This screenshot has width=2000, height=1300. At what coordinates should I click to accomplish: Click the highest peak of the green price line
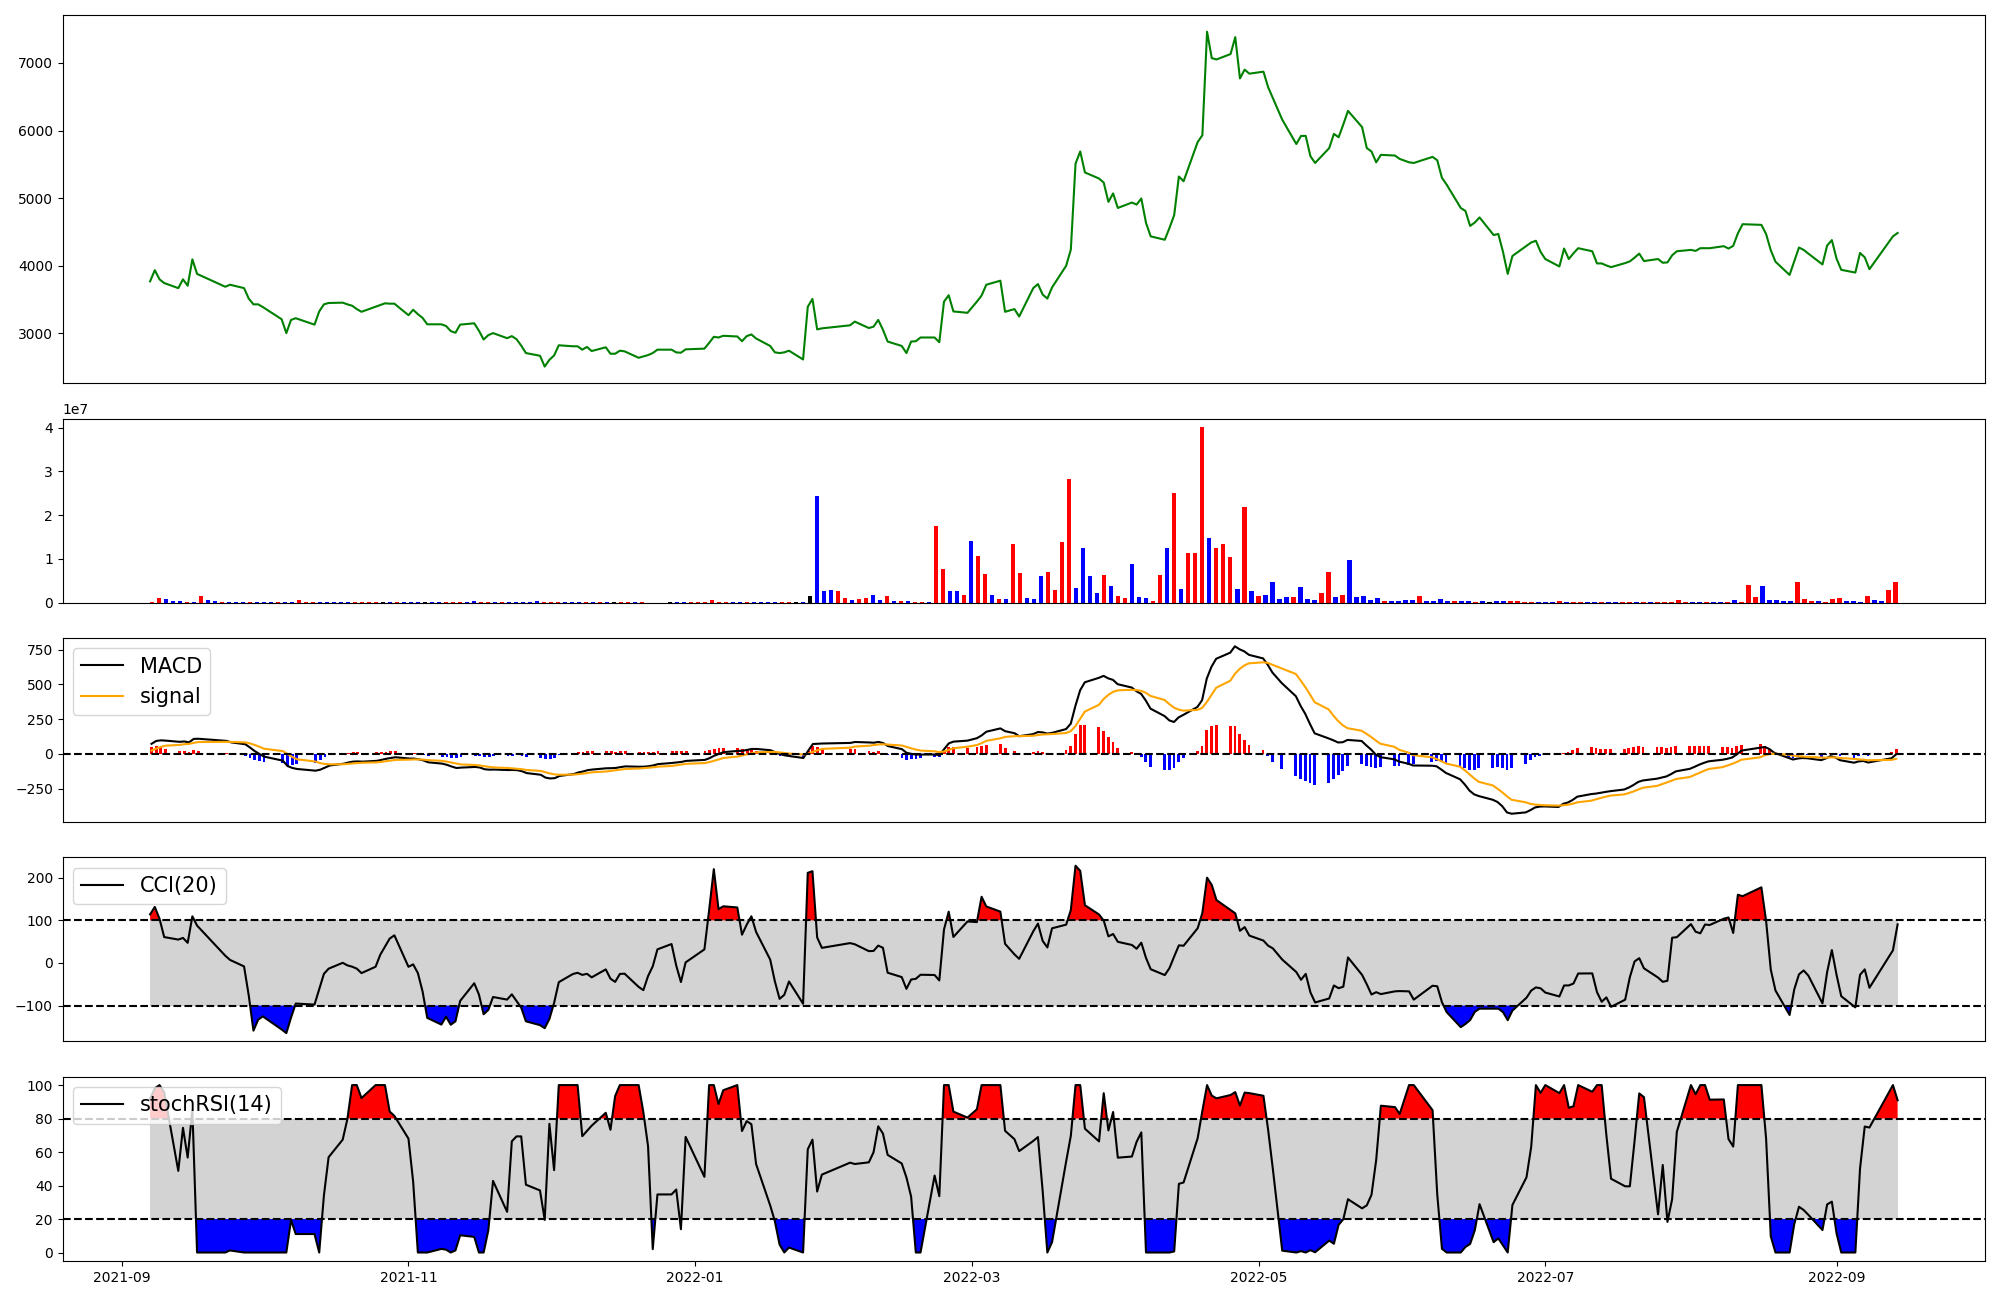coord(1207,32)
